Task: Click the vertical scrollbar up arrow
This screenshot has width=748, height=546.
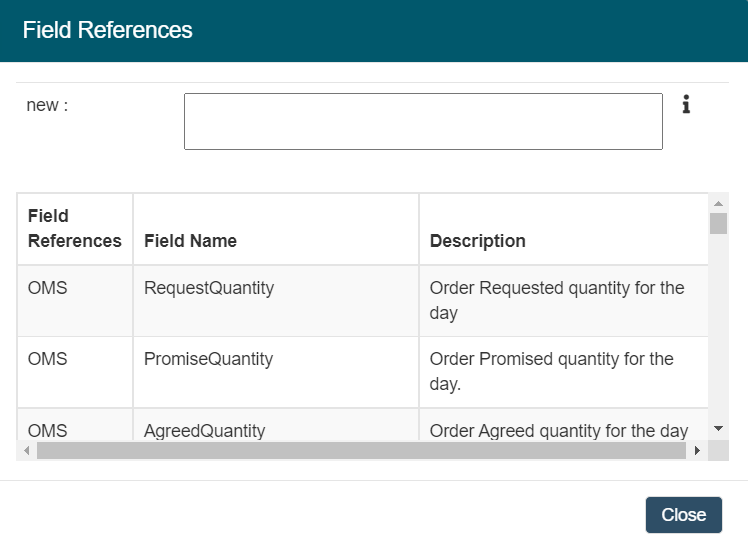Action: point(718,203)
